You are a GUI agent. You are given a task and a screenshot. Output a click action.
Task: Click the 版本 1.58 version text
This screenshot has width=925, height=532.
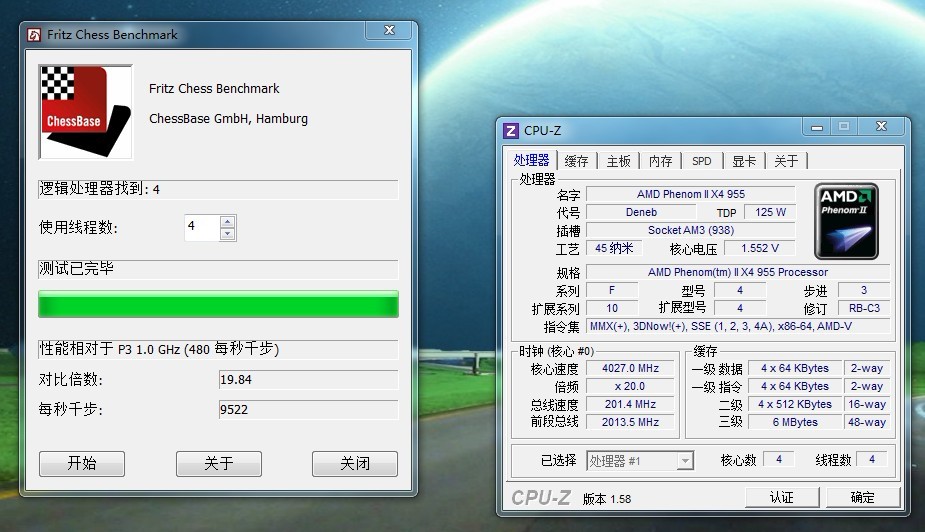[x=607, y=499]
